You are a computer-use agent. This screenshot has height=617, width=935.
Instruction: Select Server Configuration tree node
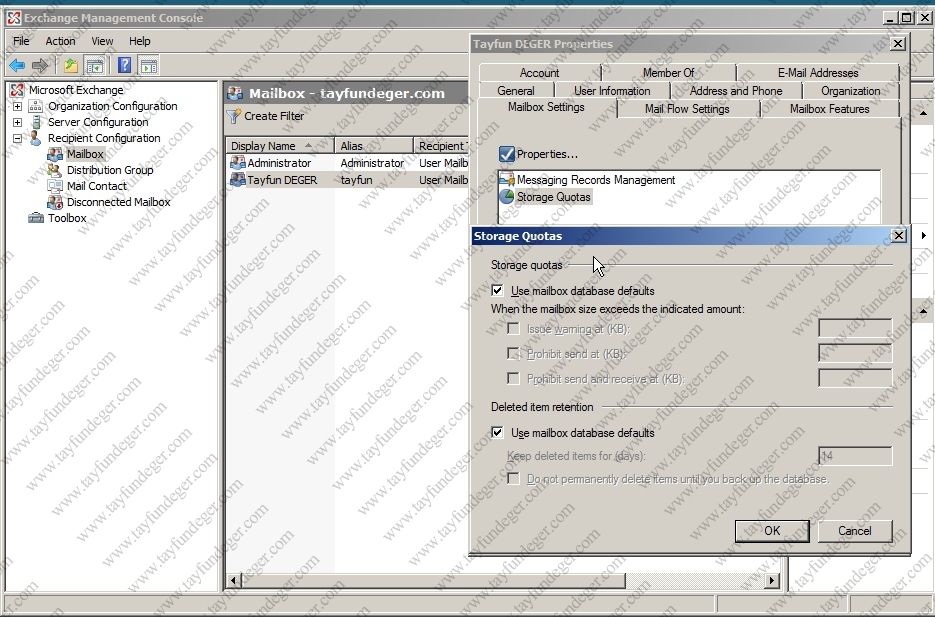coord(98,122)
